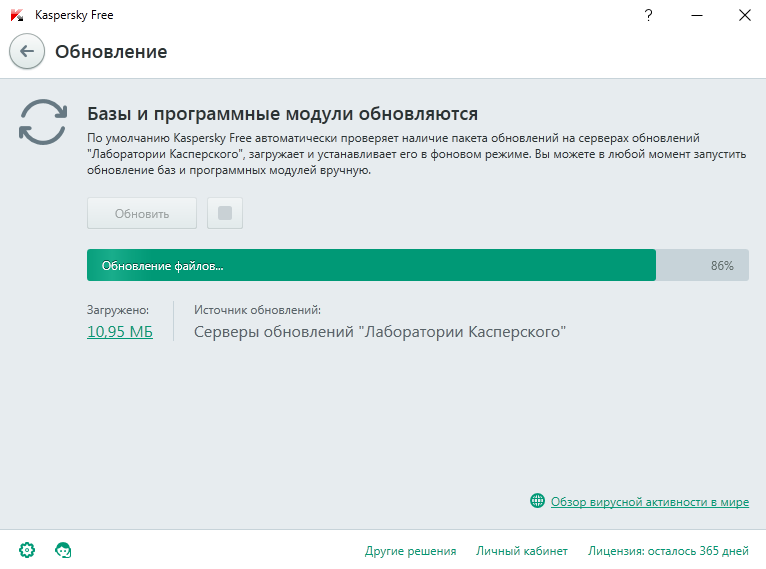This screenshot has height=569, width=766.
Task: Minimize the Kaspersky Free window
Action: coord(697,15)
